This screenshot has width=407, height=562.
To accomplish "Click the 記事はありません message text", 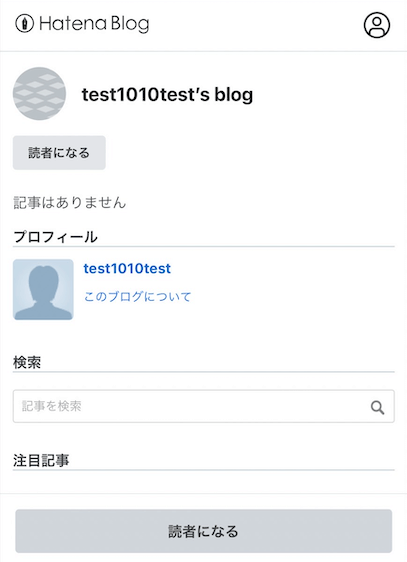I will pyautogui.click(x=70, y=203).
